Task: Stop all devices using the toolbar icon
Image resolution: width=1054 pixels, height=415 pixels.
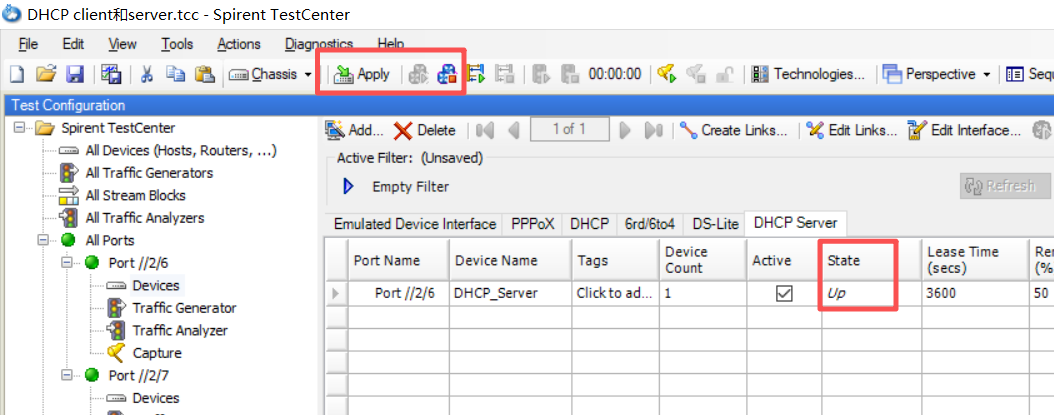Action: 447,74
